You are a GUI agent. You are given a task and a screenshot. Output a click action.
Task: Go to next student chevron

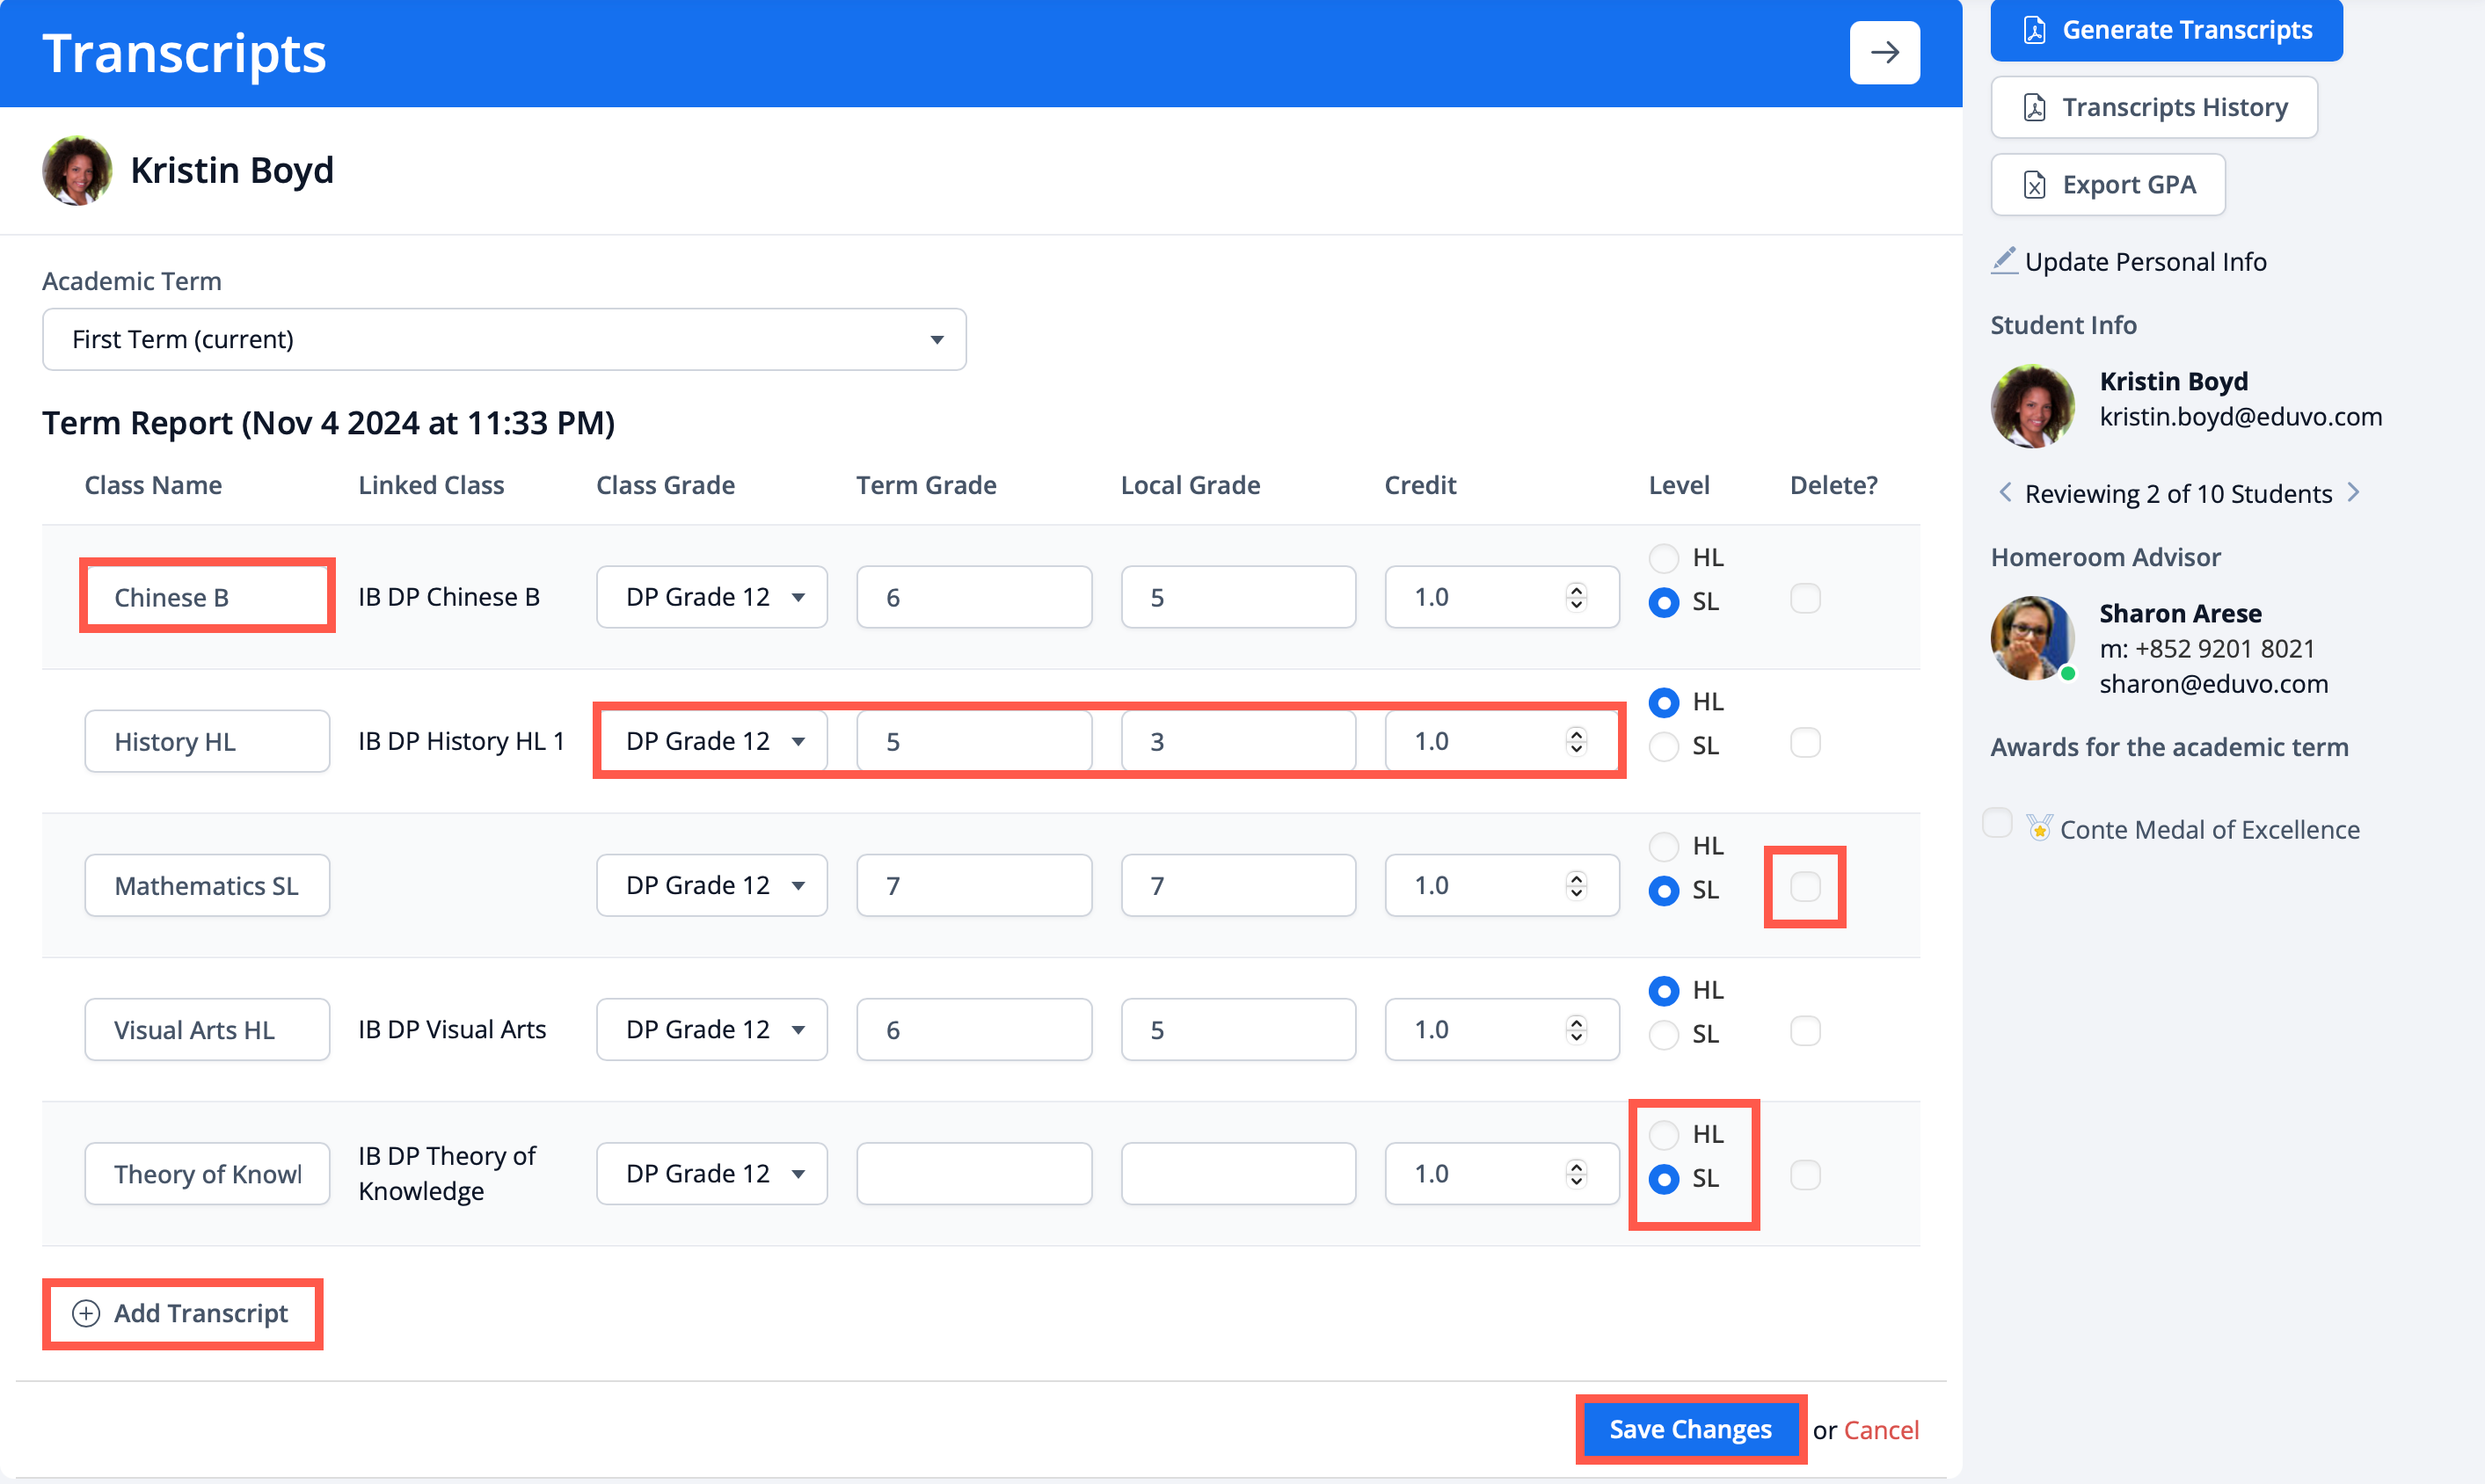coord(2353,493)
